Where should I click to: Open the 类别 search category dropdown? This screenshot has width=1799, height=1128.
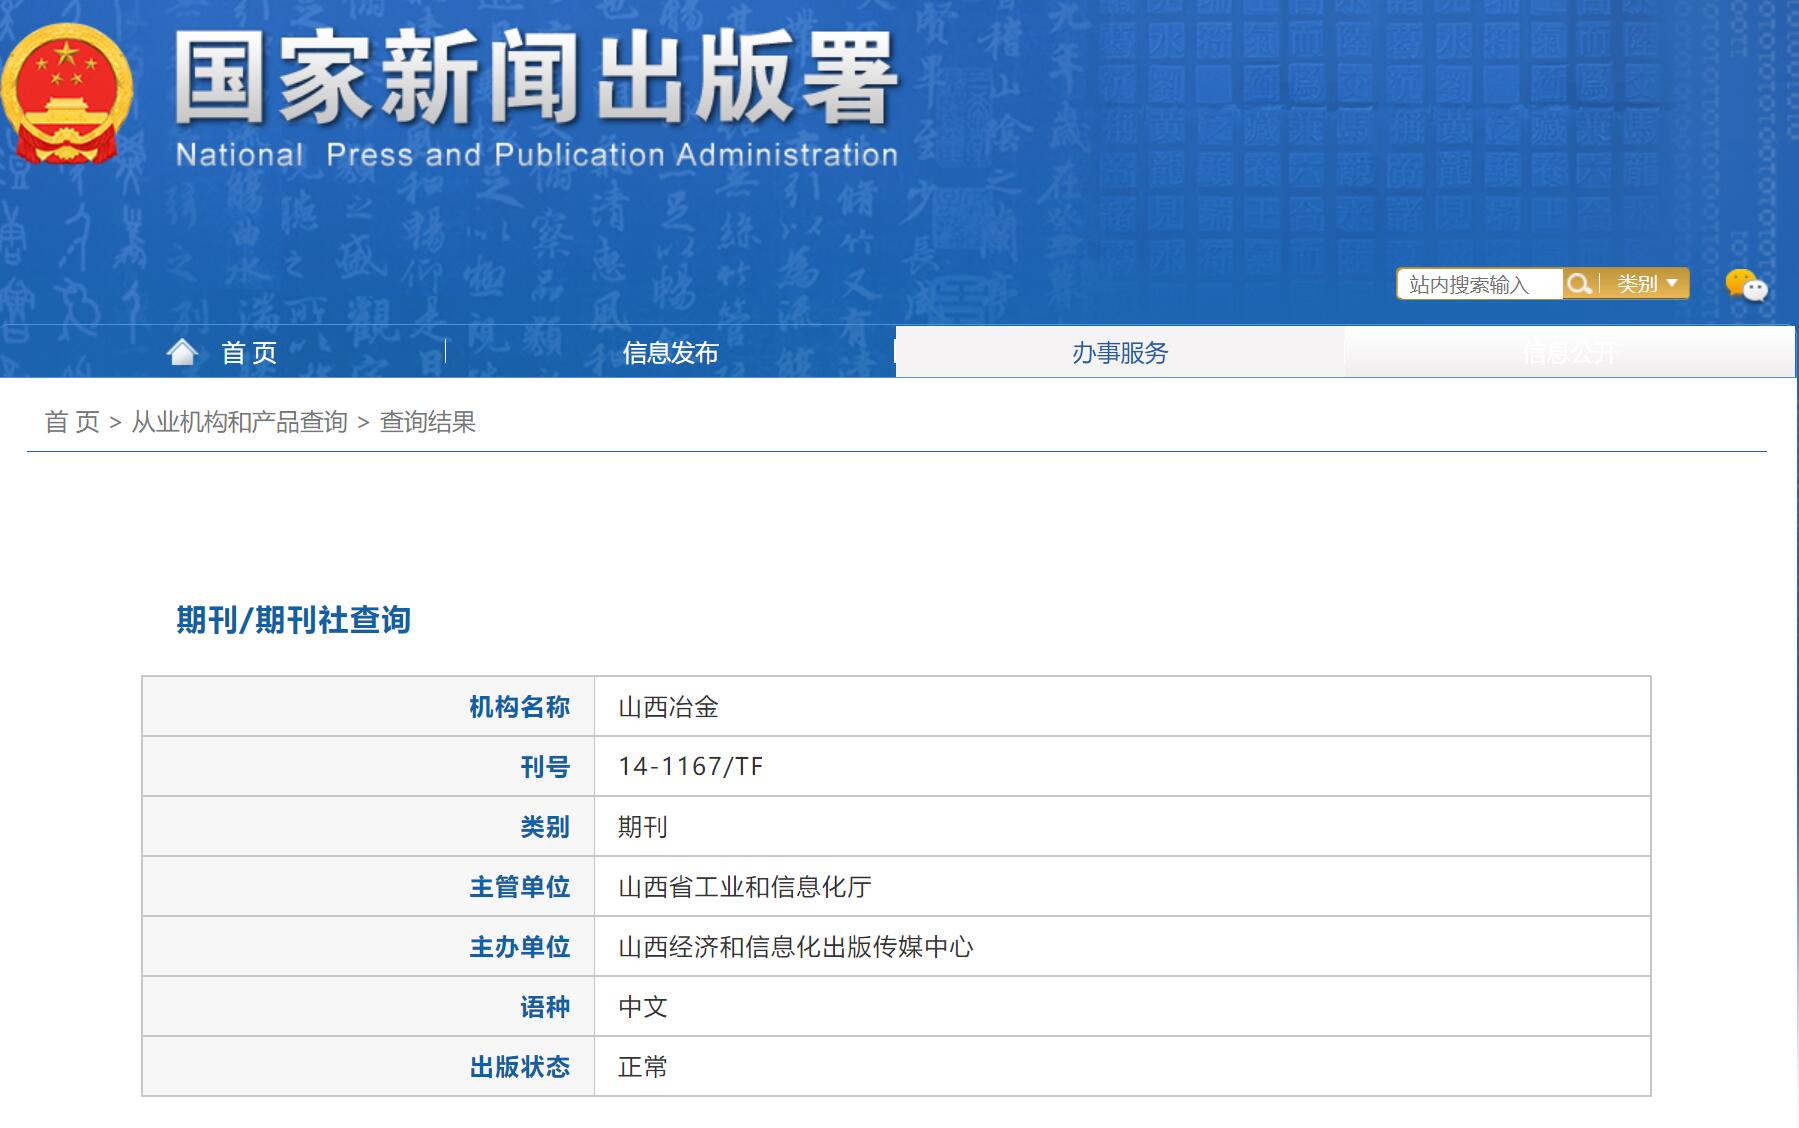tap(1646, 284)
